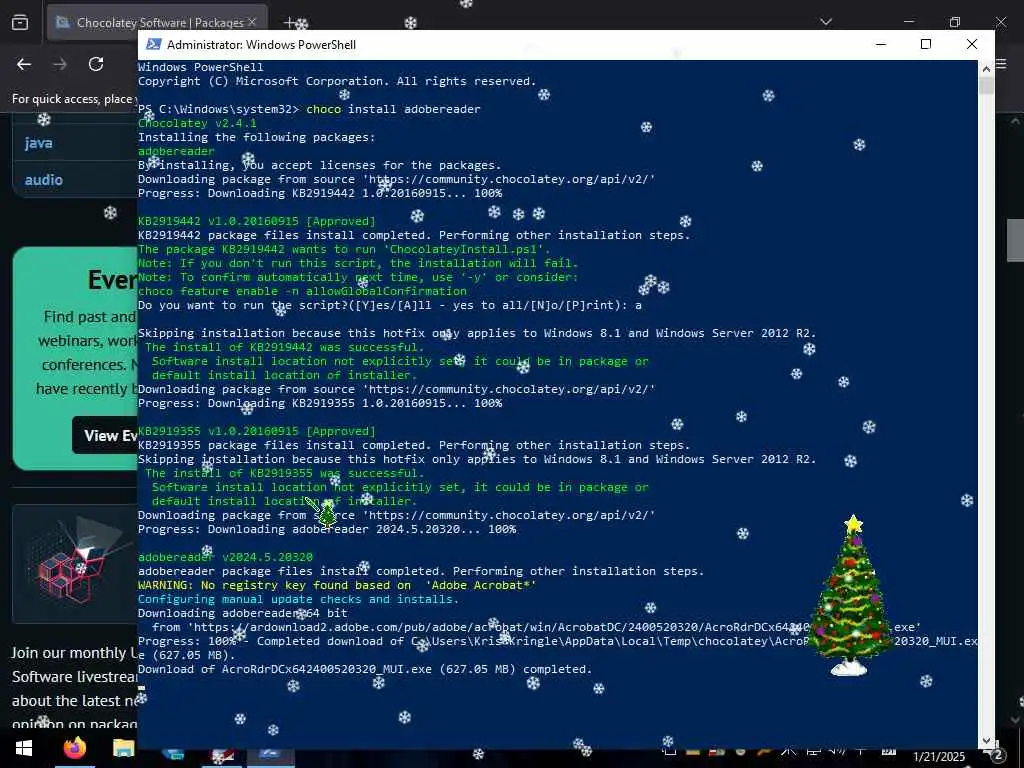Open the Windows Start menu
The height and width of the screenshot is (768, 1024).
point(24,748)
